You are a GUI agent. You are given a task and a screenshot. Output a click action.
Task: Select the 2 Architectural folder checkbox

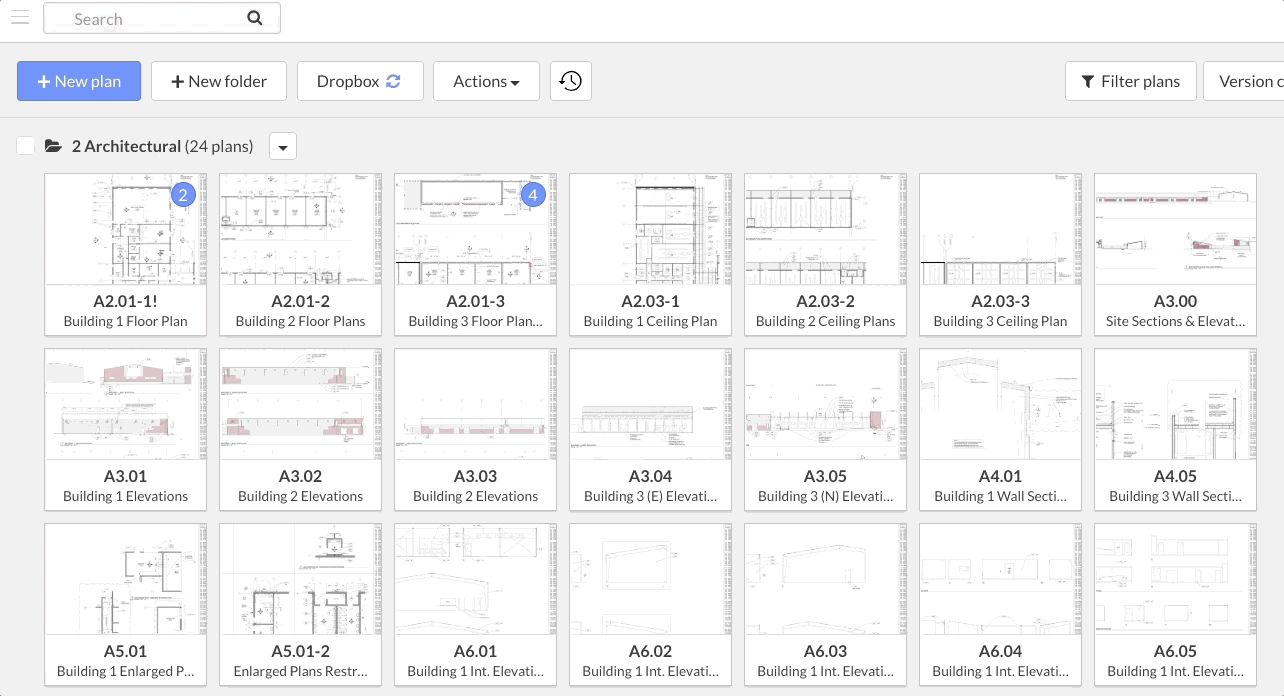pos(26,146)
